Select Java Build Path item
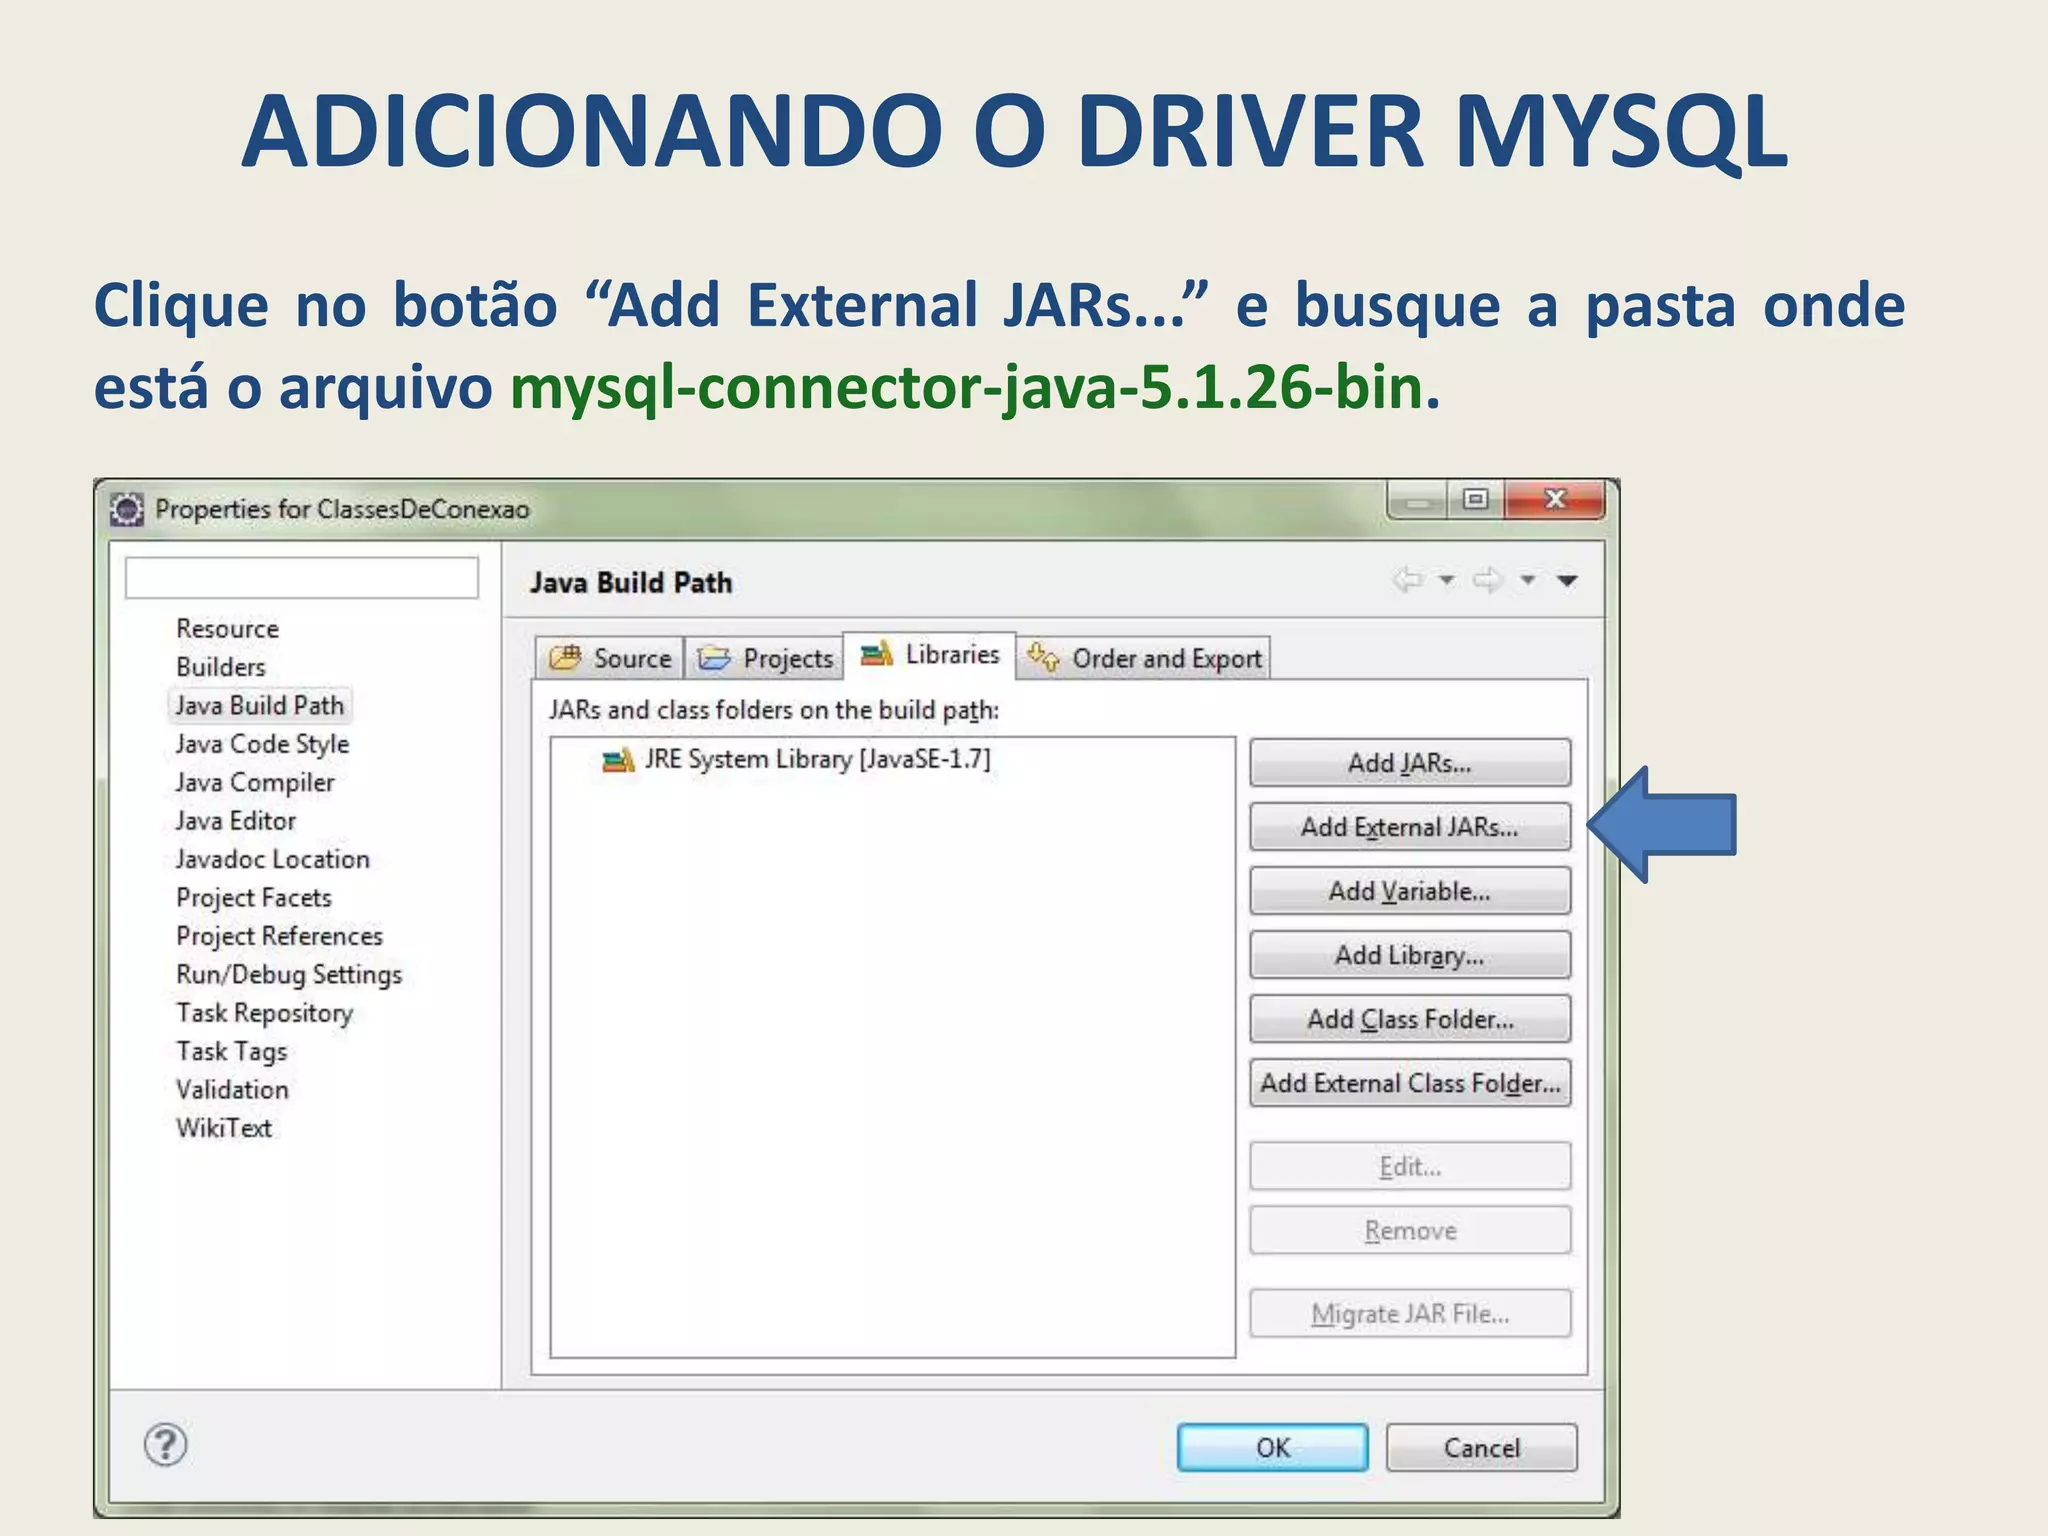This screenshot has height=1536, width=2048. (259, 705)
